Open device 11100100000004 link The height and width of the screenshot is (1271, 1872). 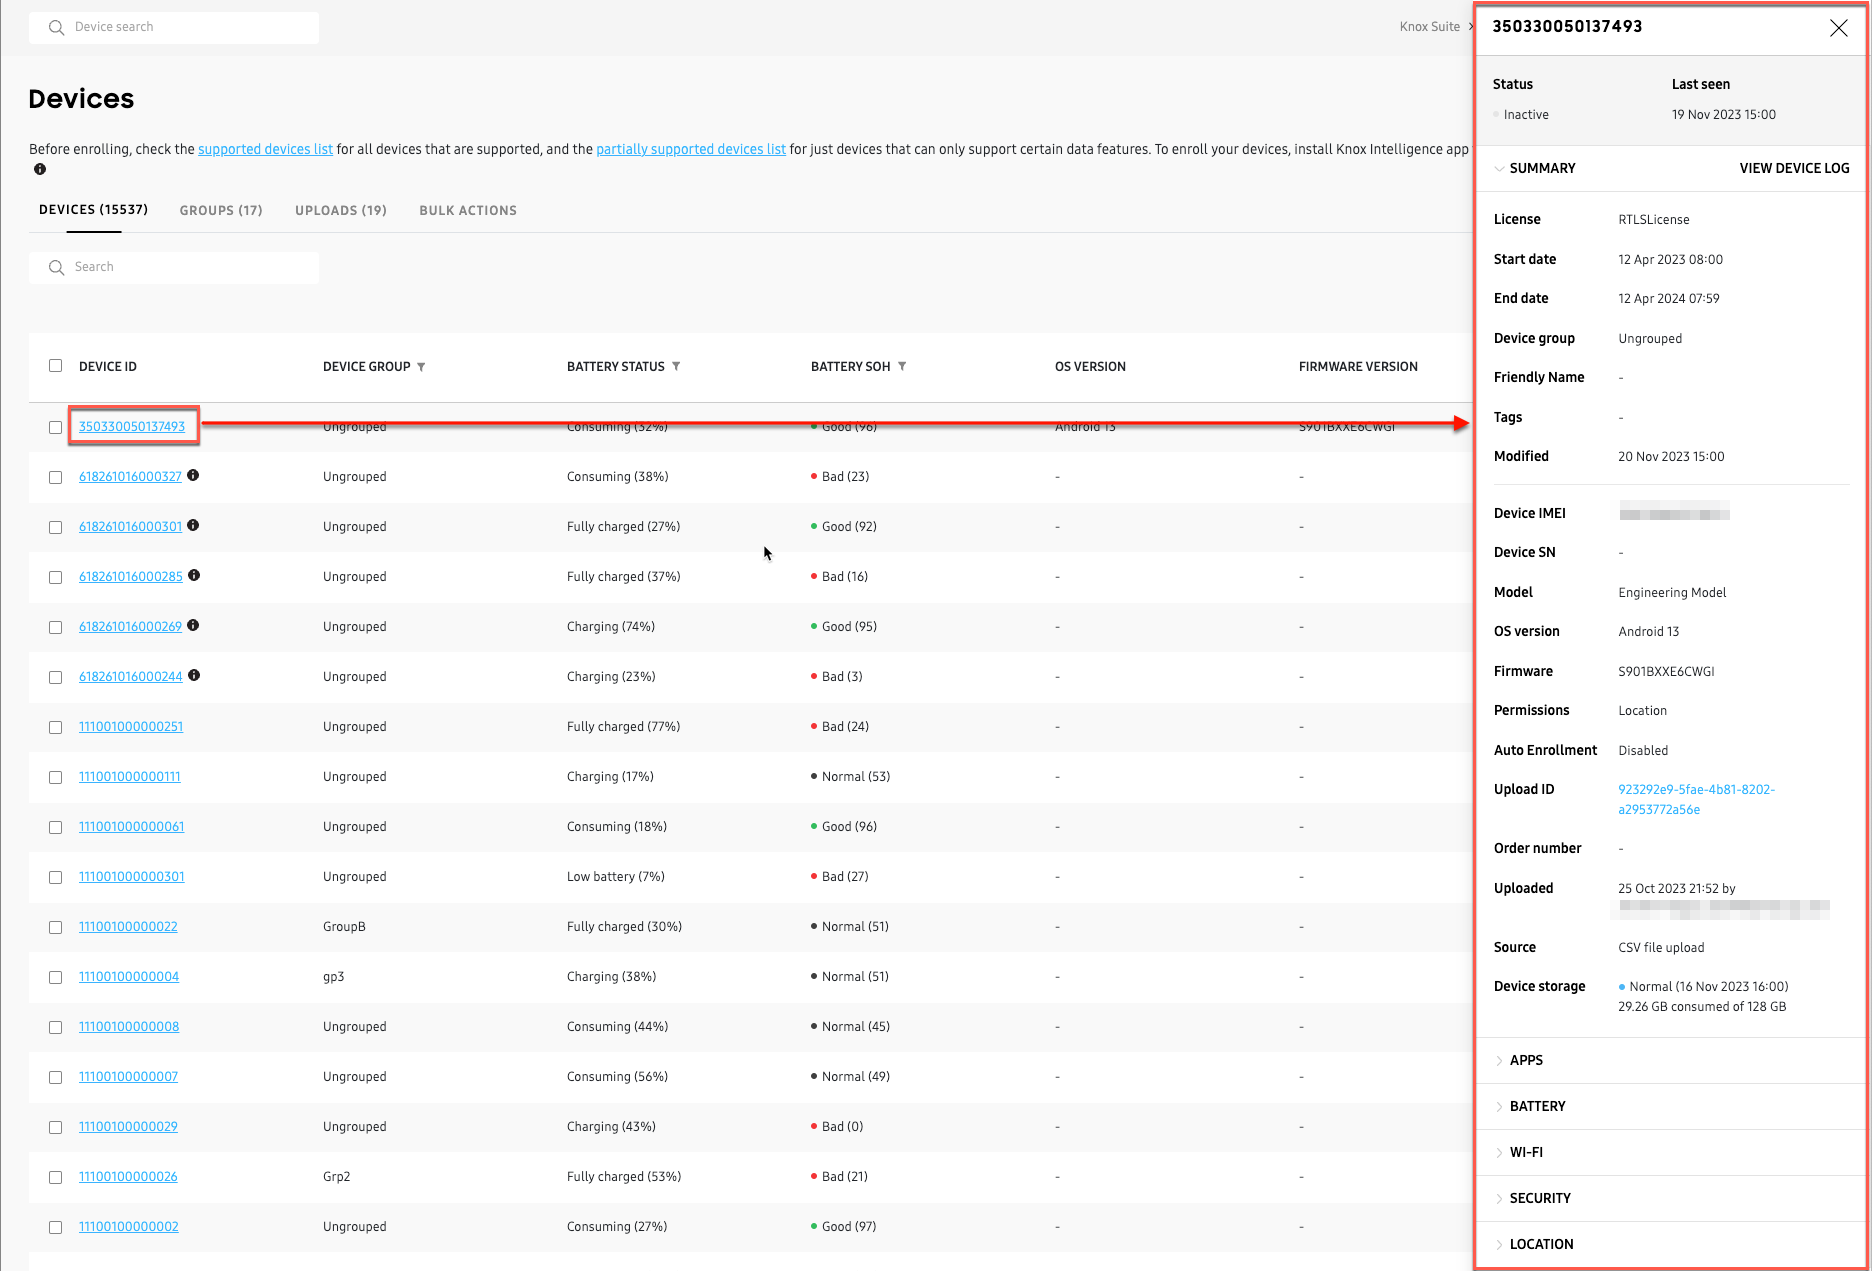click(129, 976)
